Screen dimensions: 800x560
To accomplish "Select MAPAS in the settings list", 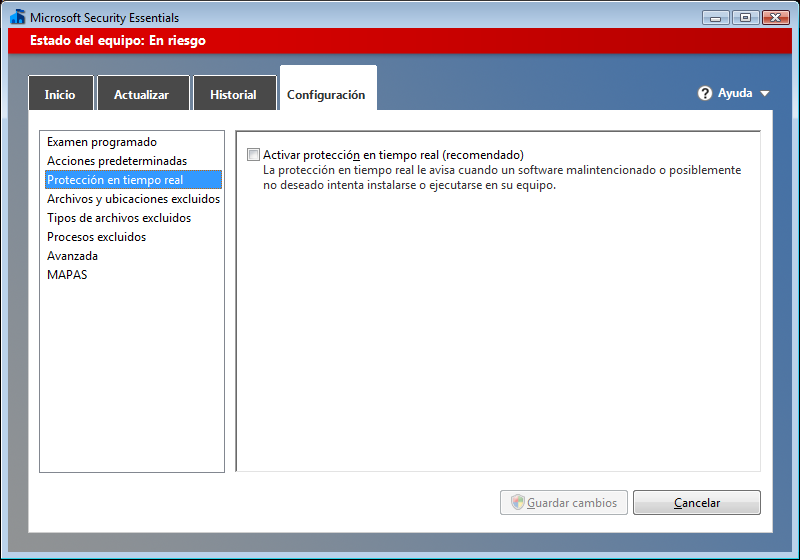I will tap(133, 274).
